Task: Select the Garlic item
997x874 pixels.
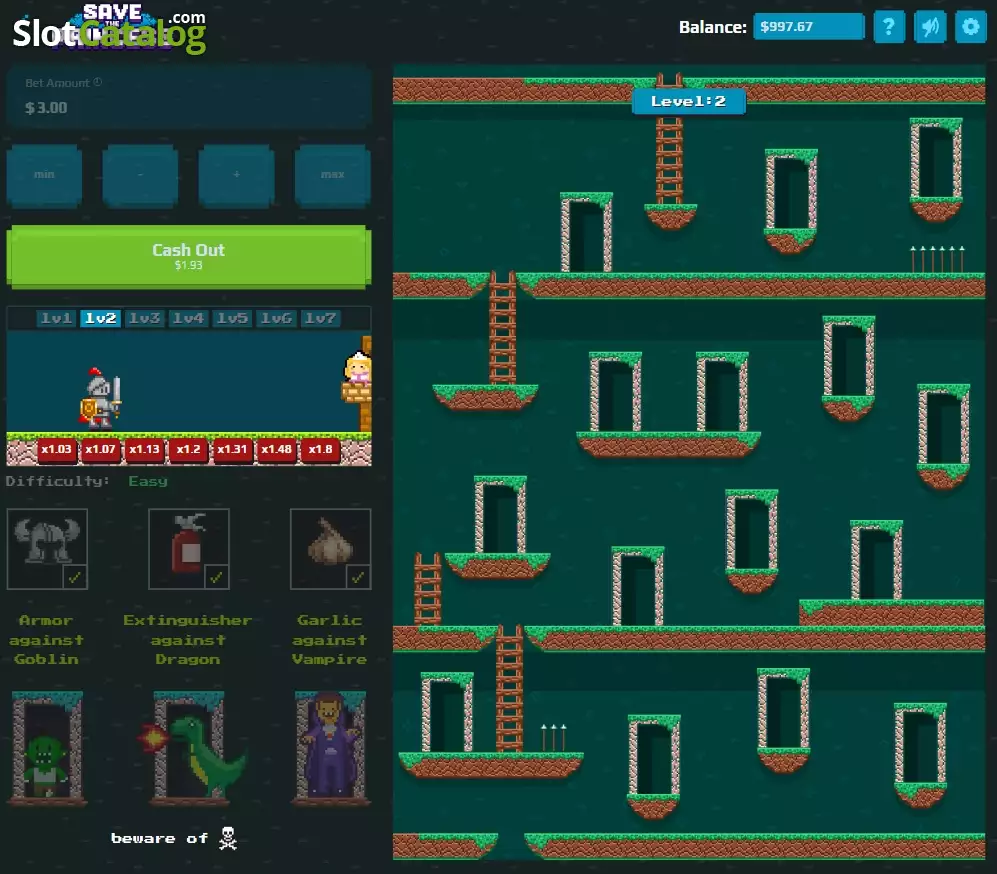Action: [331, 549]
